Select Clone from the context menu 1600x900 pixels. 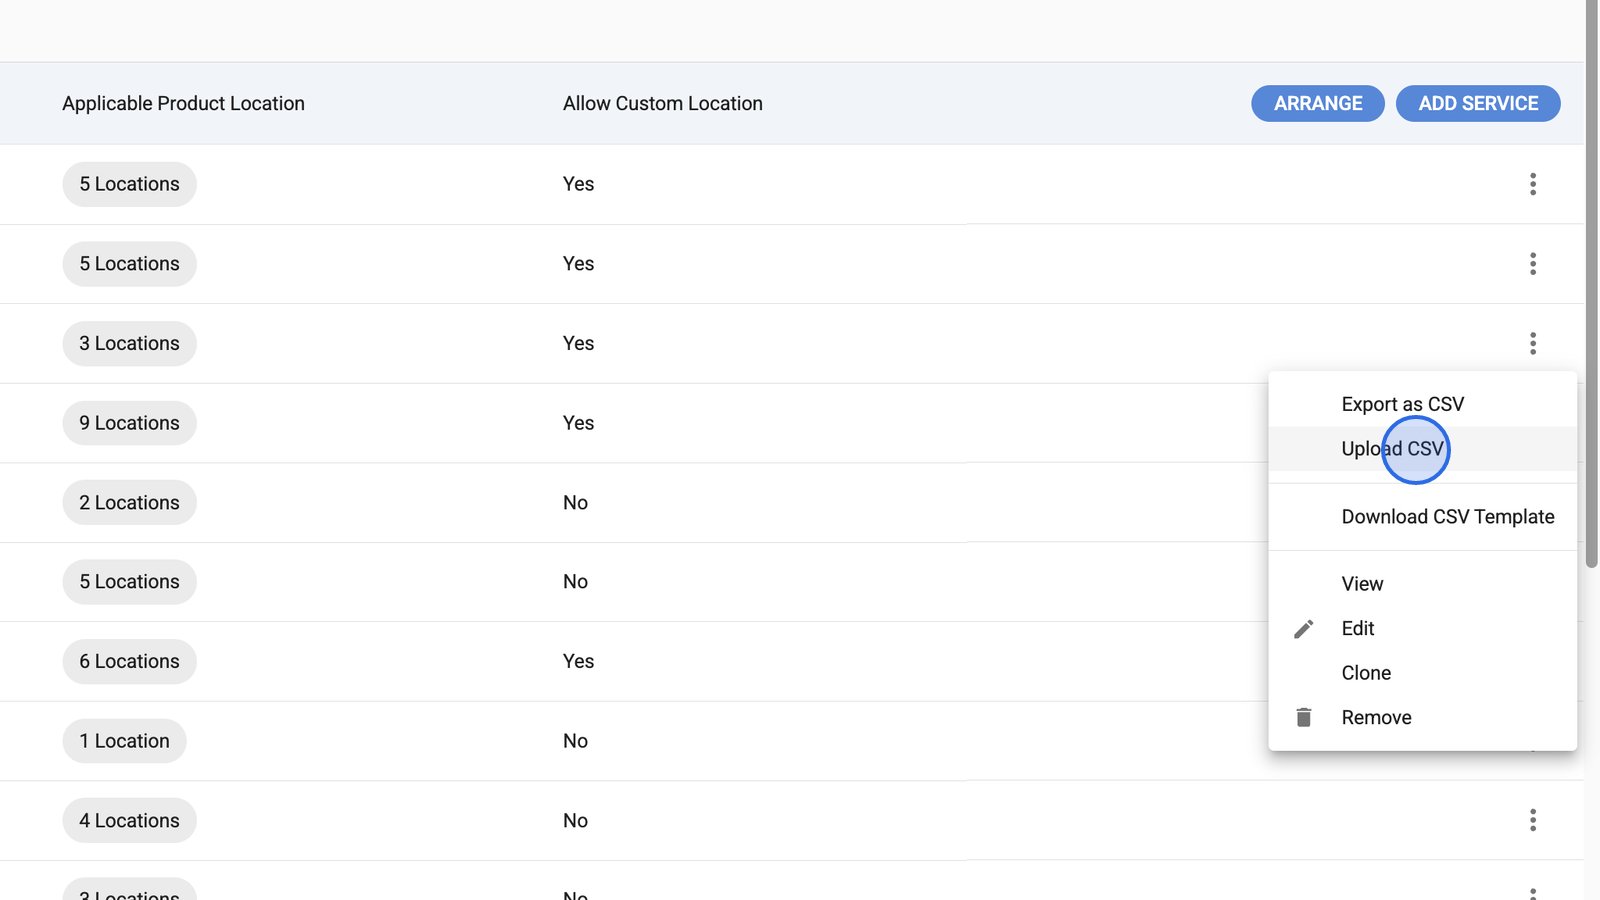1366,673
